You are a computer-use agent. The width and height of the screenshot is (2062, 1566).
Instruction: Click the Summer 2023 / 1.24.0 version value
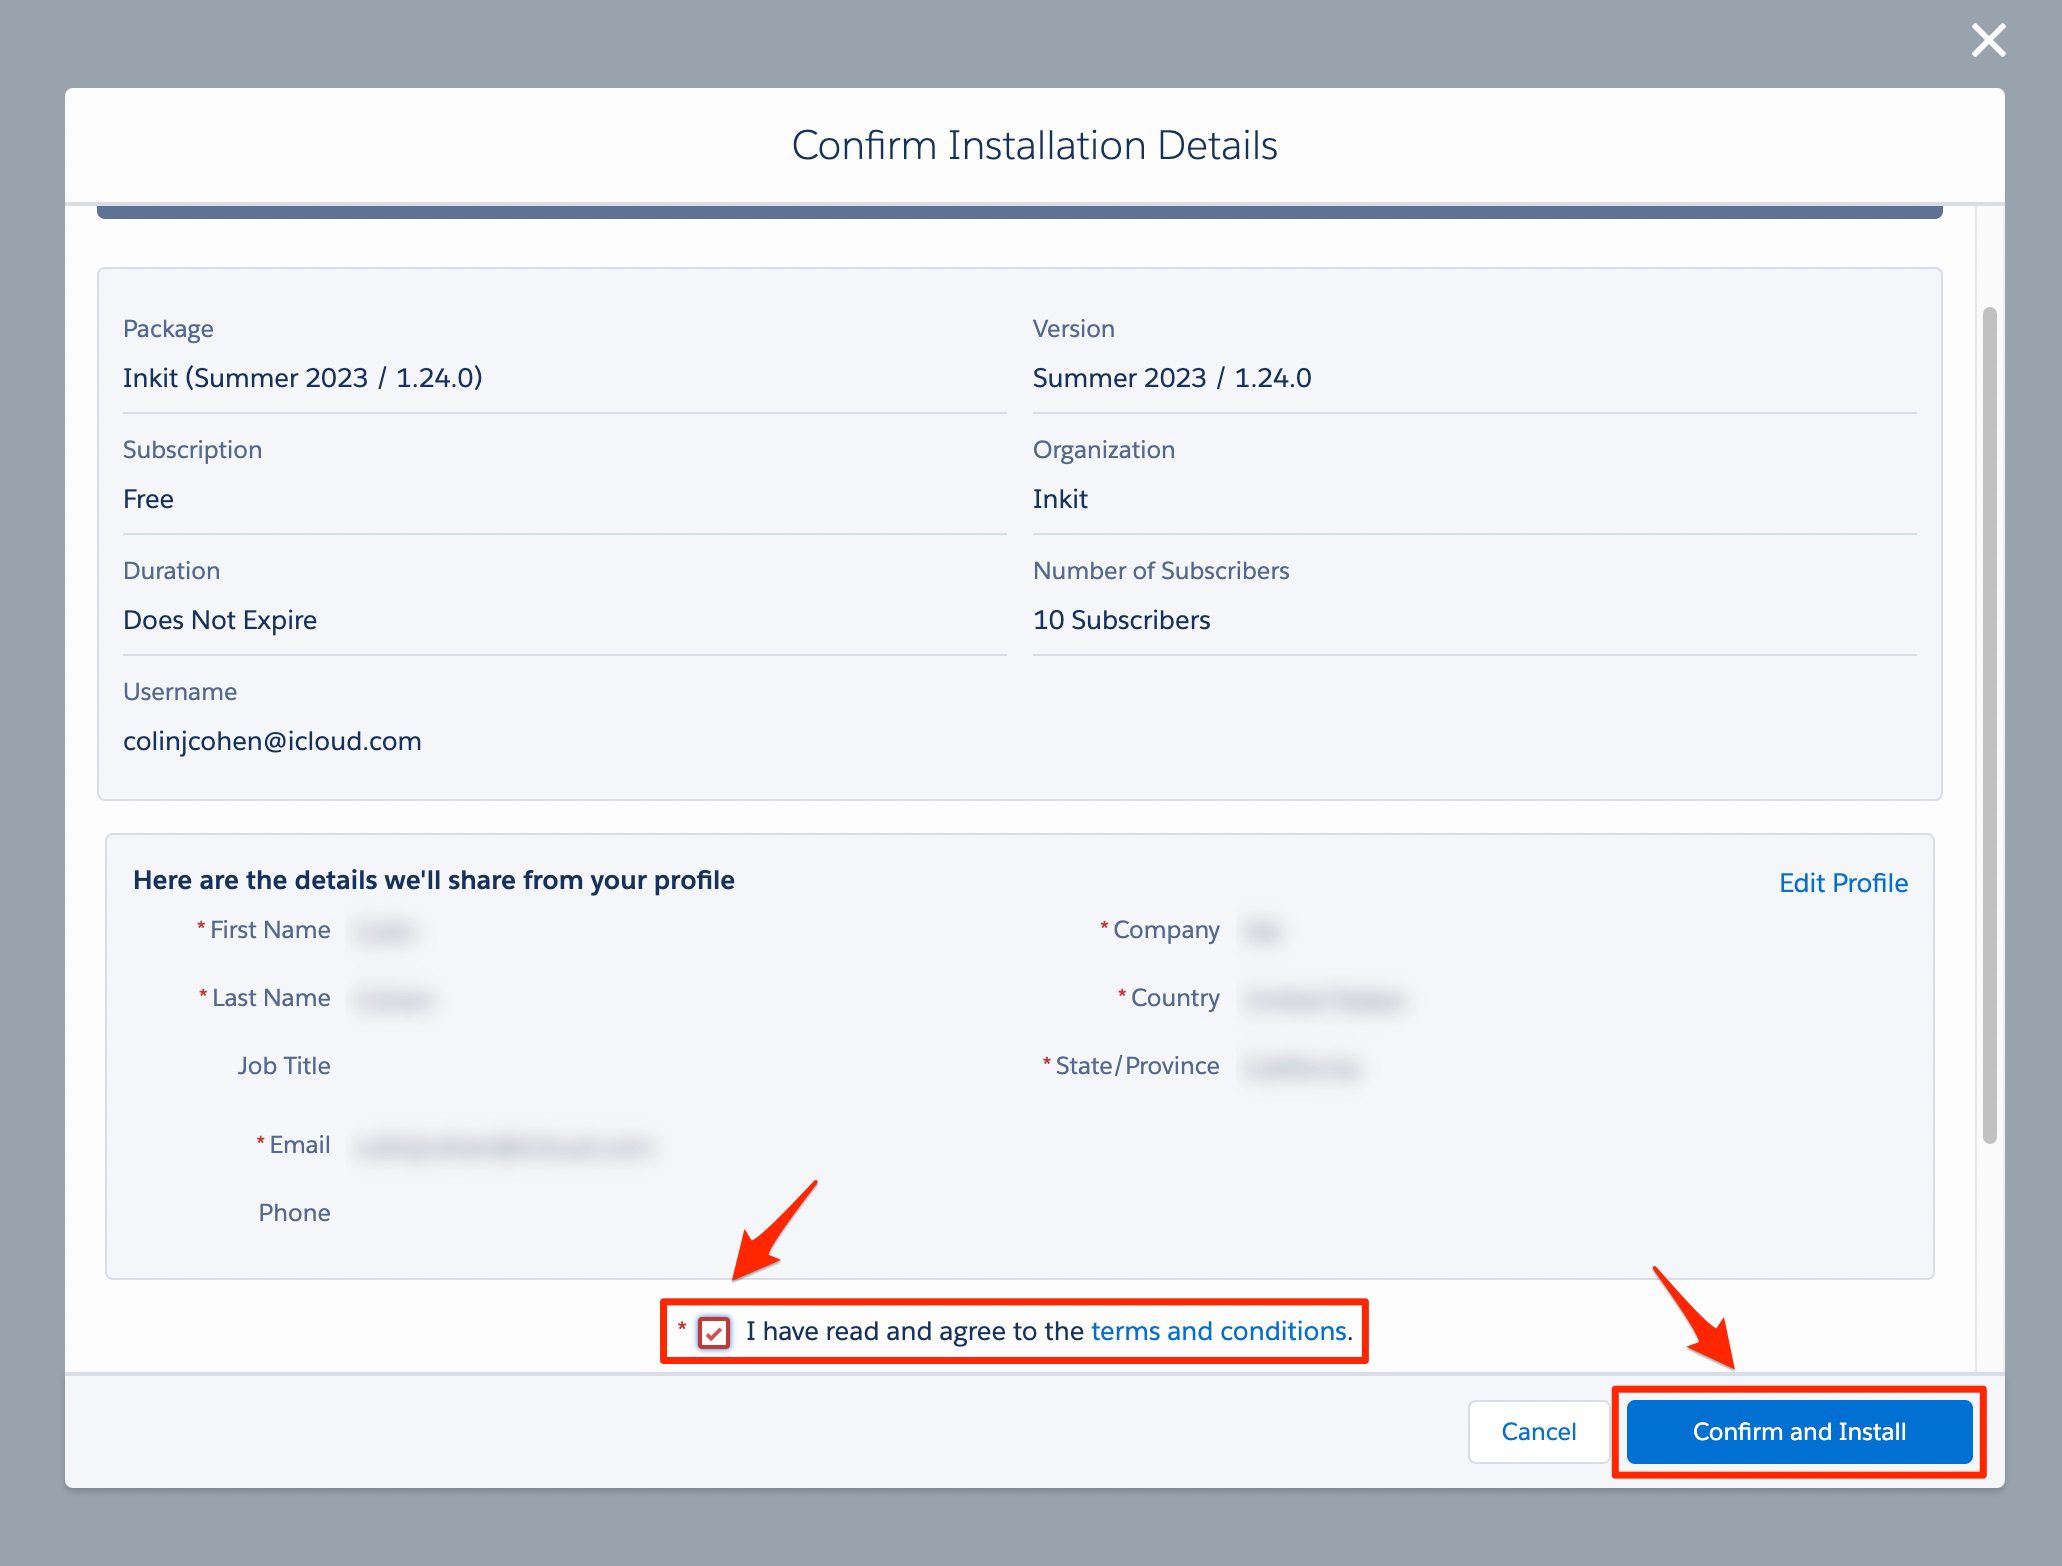tap(1171, 378)
